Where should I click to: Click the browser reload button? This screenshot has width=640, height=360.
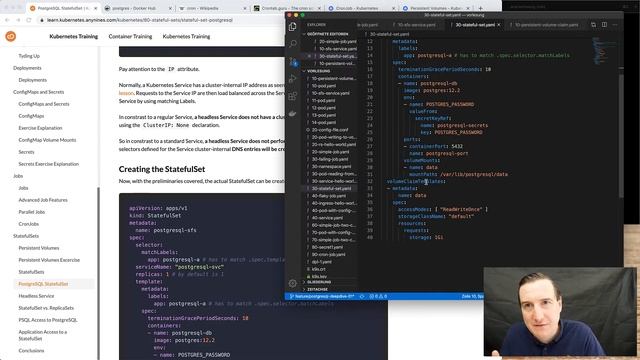click(29, 20)
